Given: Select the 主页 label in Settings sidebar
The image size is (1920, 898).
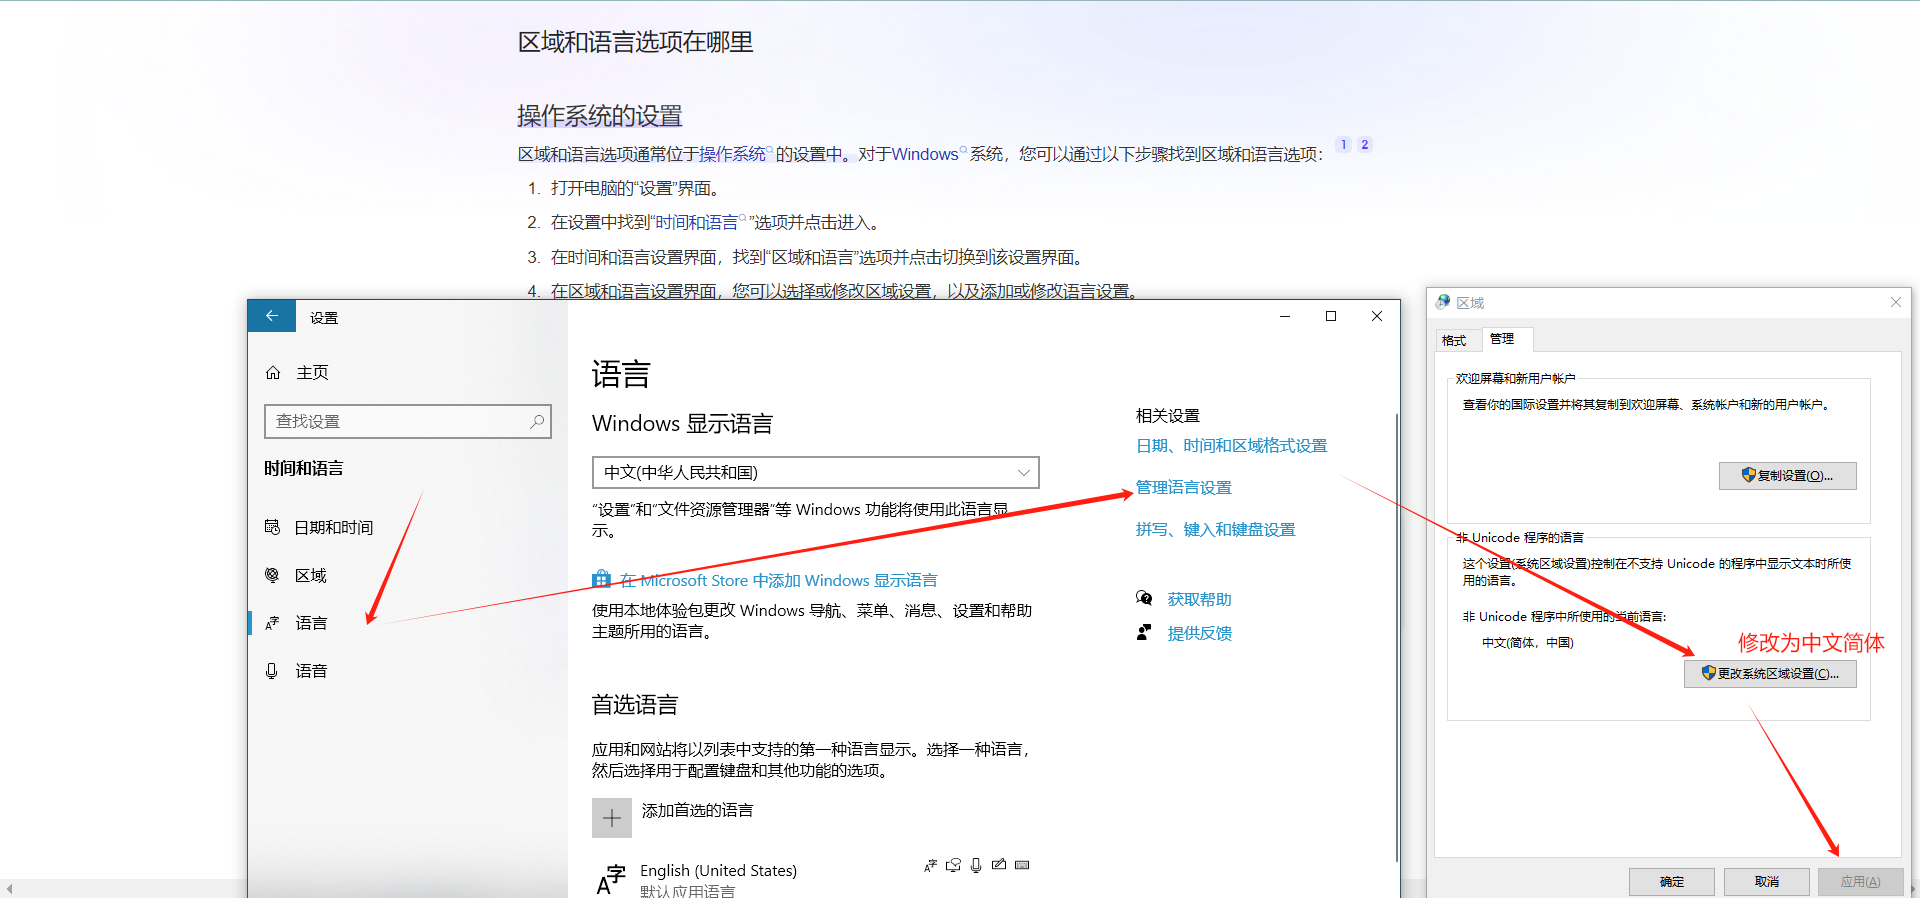Looking at the screenshot, I should coord(312,373).
